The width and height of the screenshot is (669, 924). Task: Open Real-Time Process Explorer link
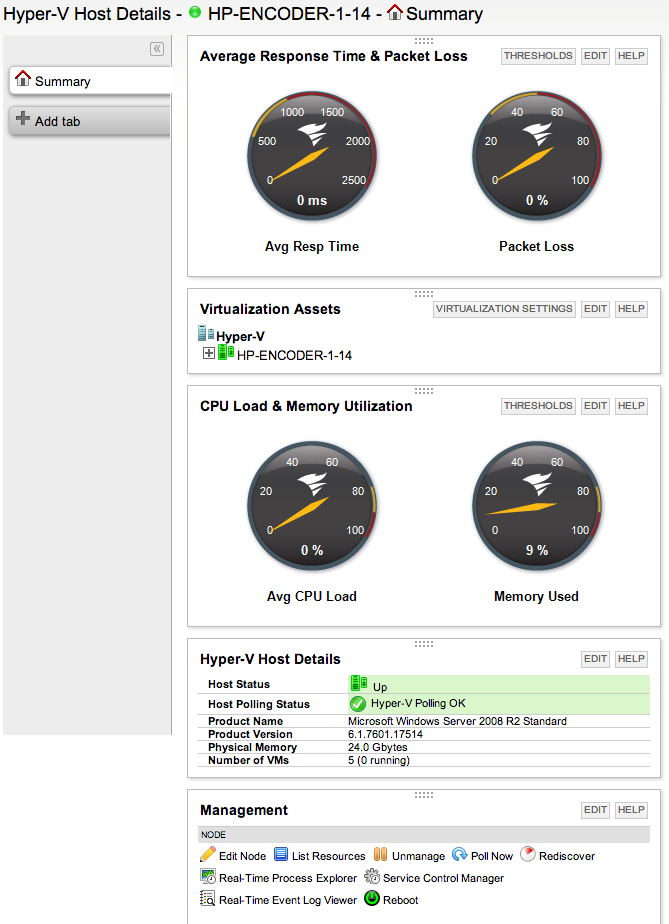tap(288, 878)
